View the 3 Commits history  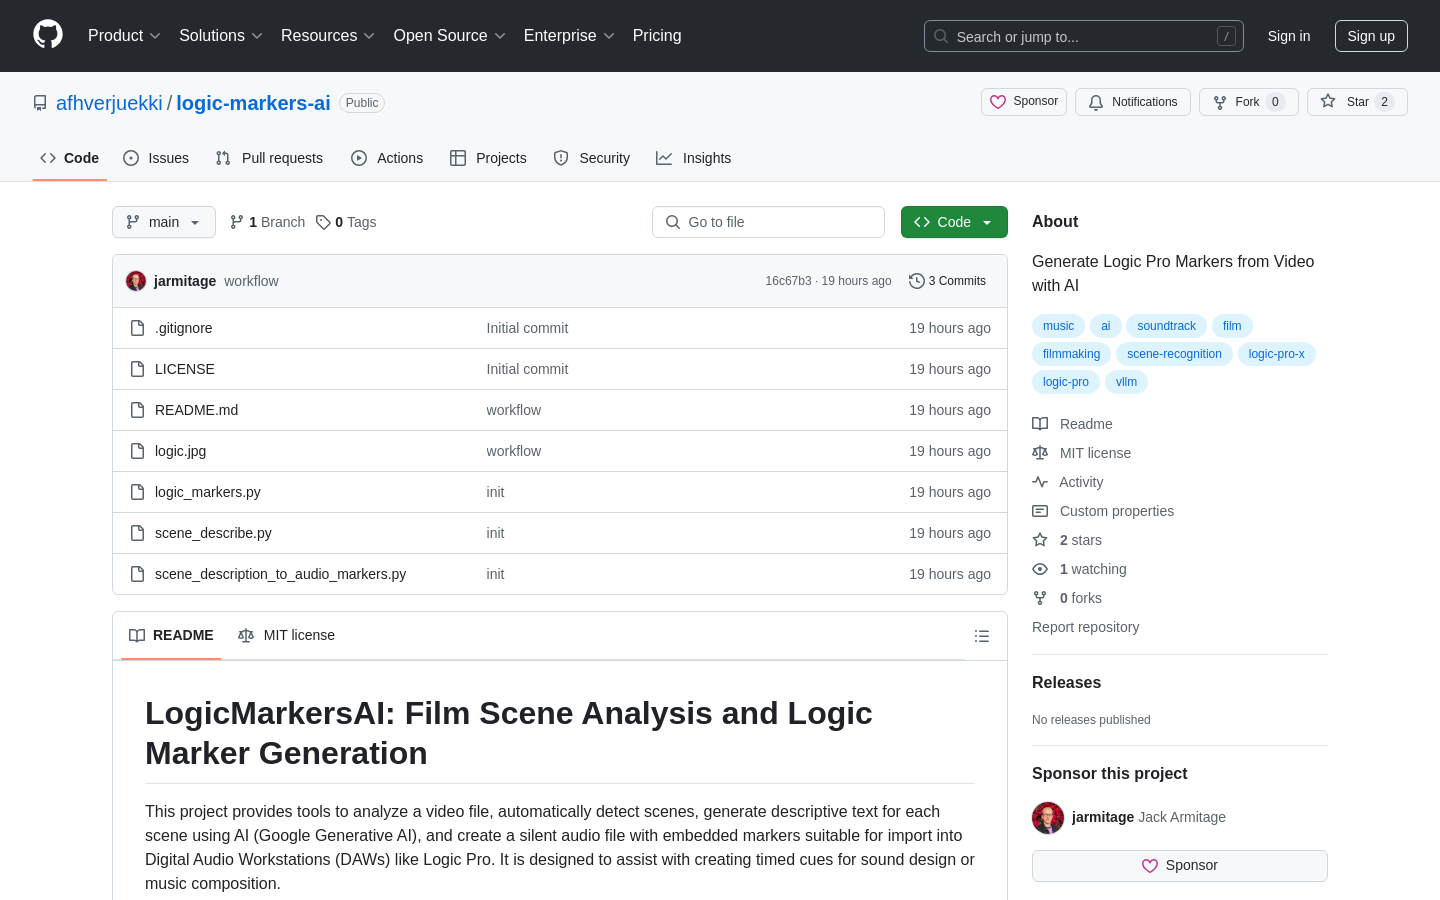(x=947, y=281)
